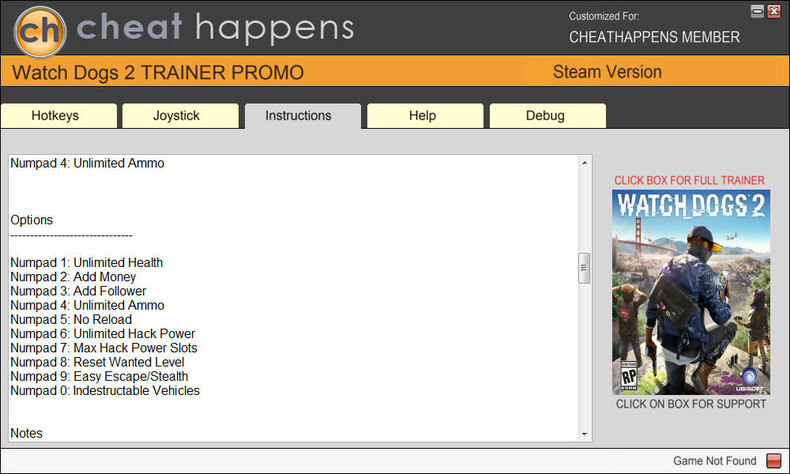Image resolution: width=790 pixels, height=474 pixels.
Task: Click 'Numpad 4: Unlimited Ammo' under Options
Action: 87,305
